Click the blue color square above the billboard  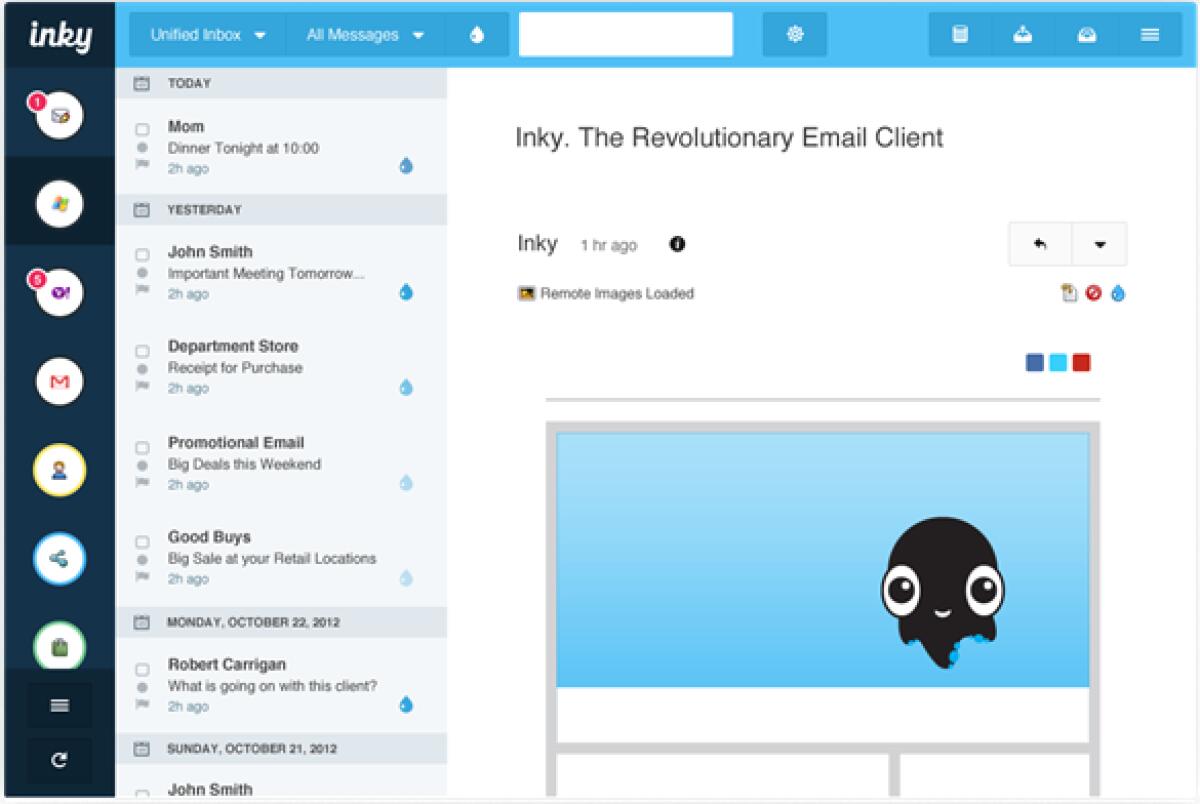pos(1034,362)
